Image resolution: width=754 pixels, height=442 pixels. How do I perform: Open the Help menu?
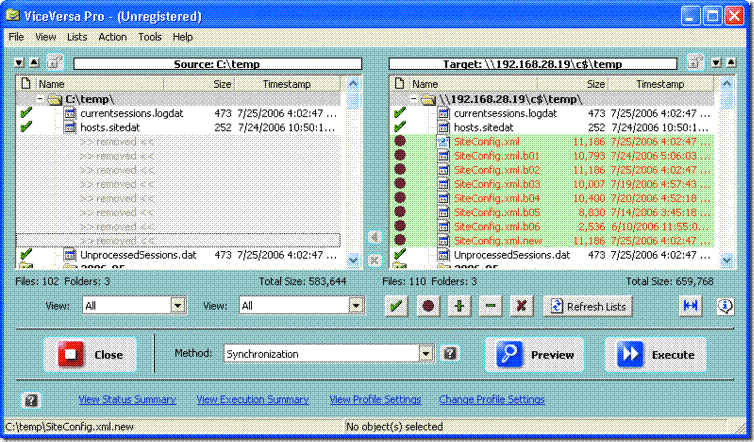click(x=183, y=37)
